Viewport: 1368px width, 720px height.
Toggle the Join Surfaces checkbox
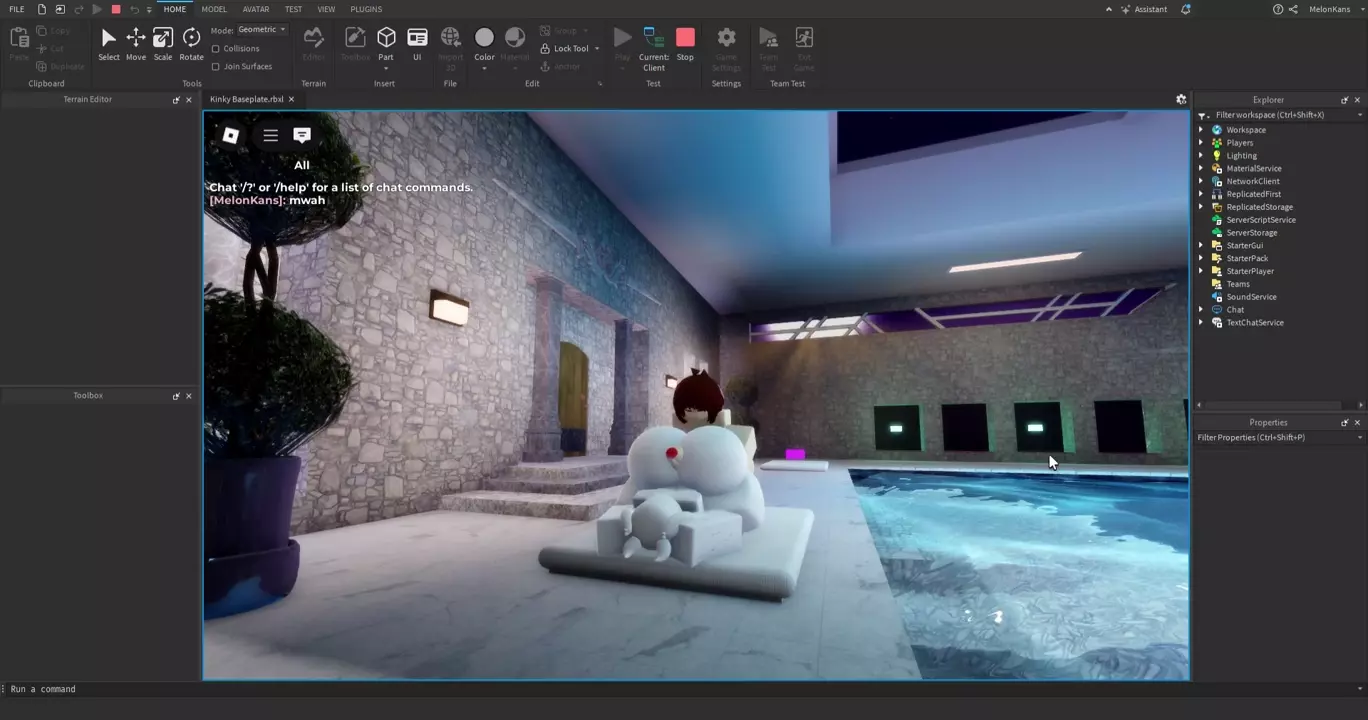pyautogui.click(x=216, y=67)
